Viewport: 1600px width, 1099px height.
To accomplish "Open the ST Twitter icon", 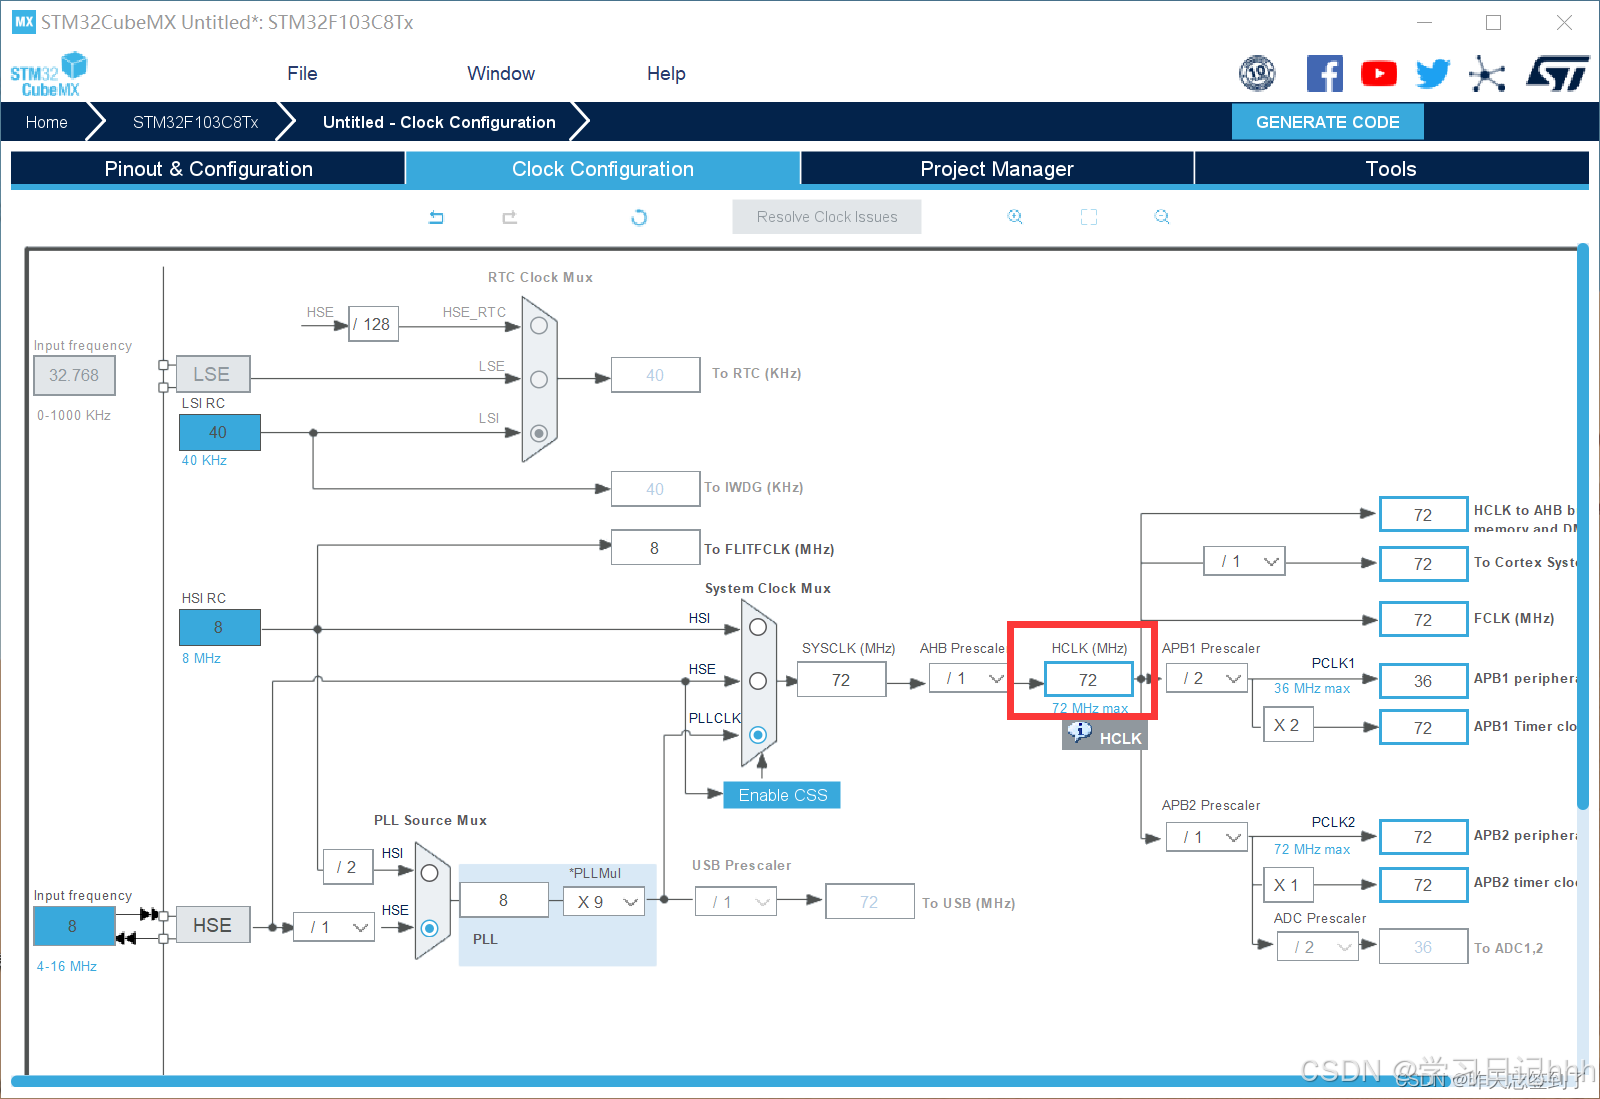I will click(x=1433, y=74).
